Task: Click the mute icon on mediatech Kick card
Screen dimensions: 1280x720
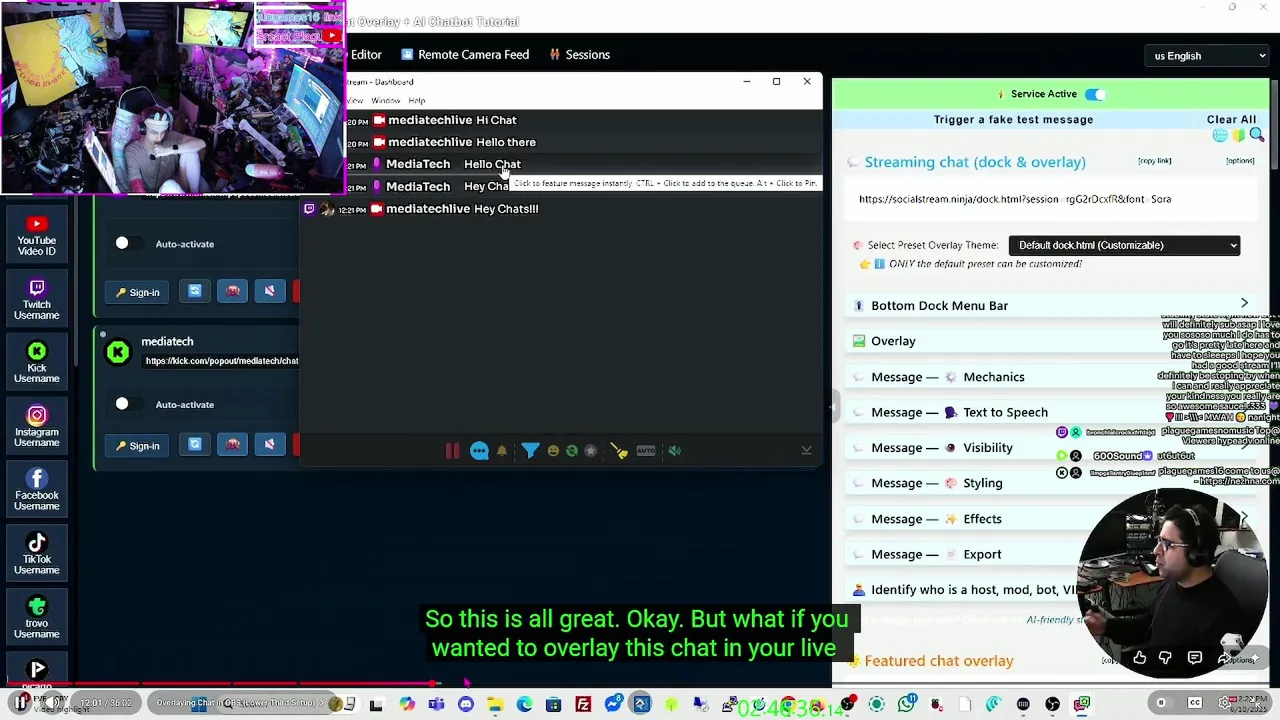Action: coord(269,445)
